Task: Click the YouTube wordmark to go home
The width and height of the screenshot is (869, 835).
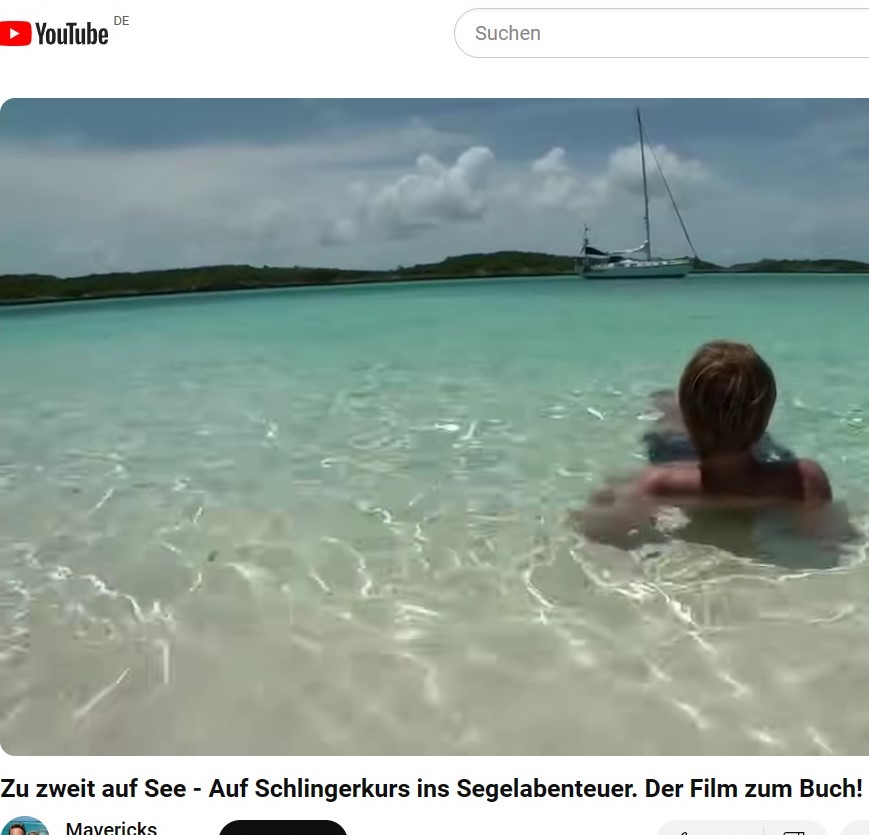Action: [72, 34]
